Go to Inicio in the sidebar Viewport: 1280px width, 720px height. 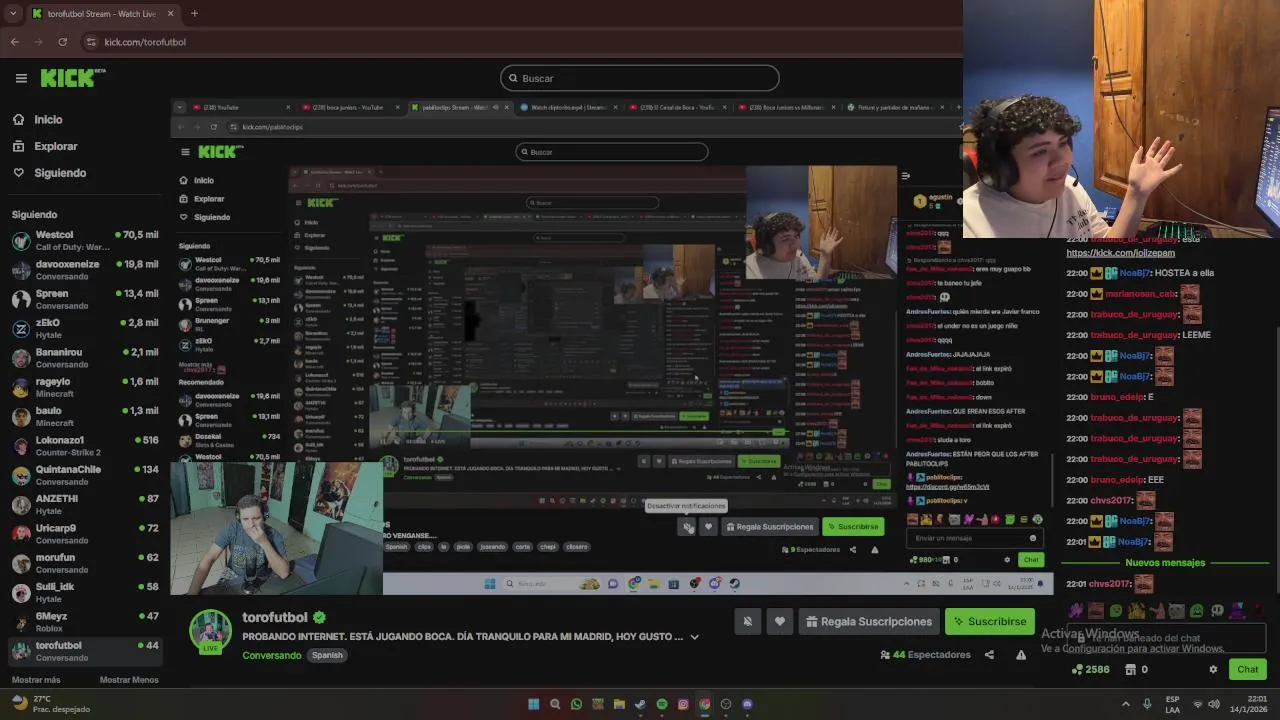(x=48, y=119)
